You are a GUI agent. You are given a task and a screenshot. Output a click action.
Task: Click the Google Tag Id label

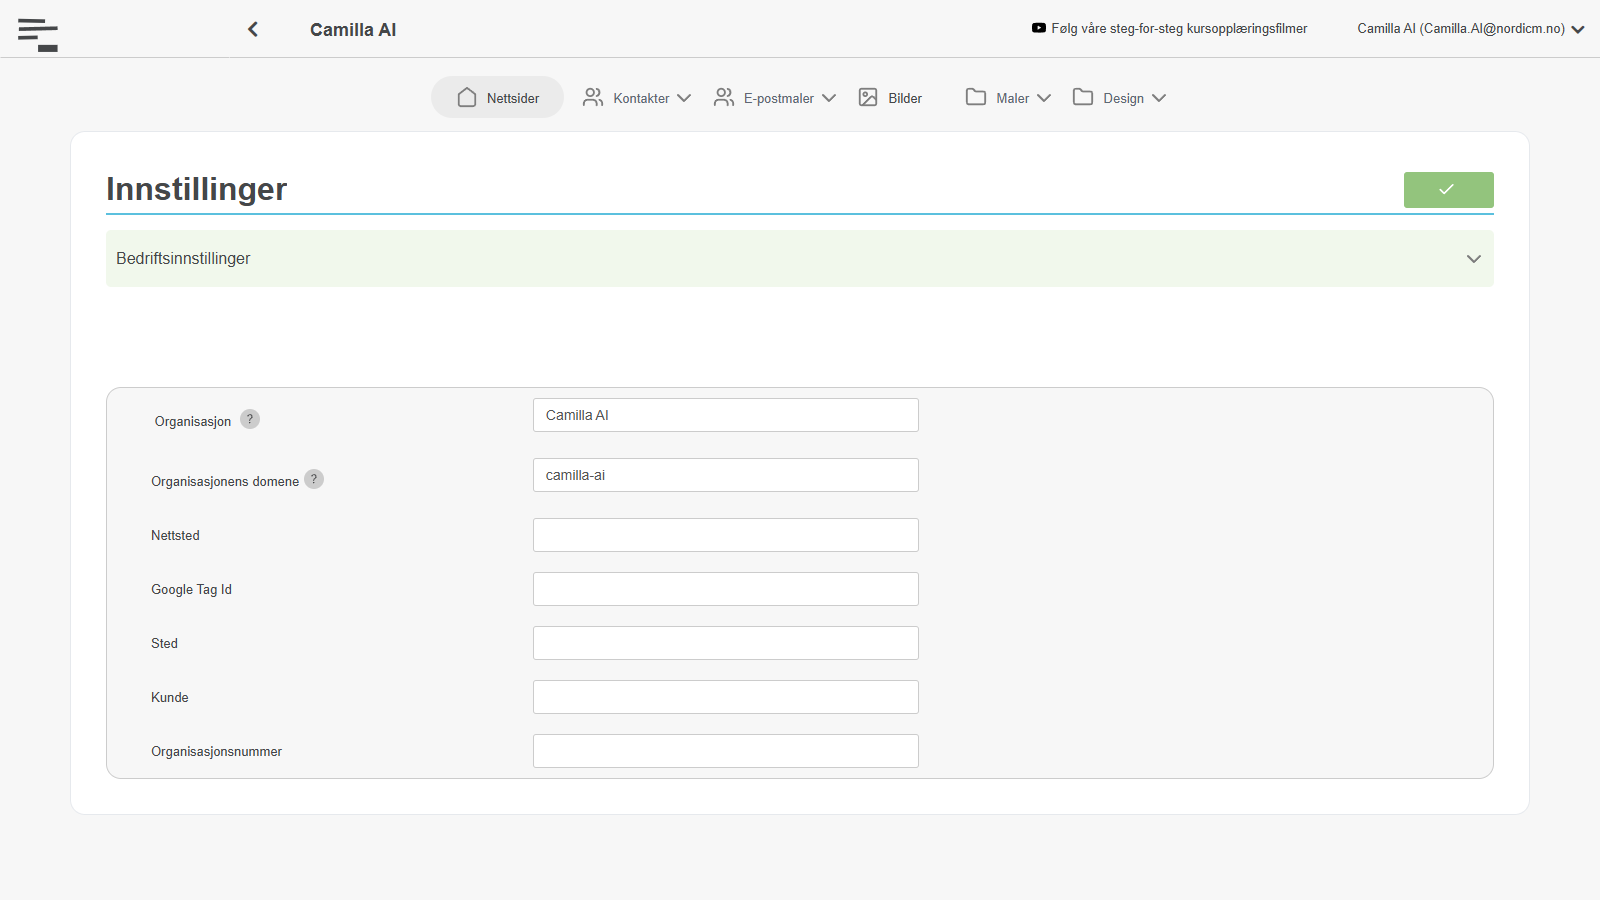[191, 589]
